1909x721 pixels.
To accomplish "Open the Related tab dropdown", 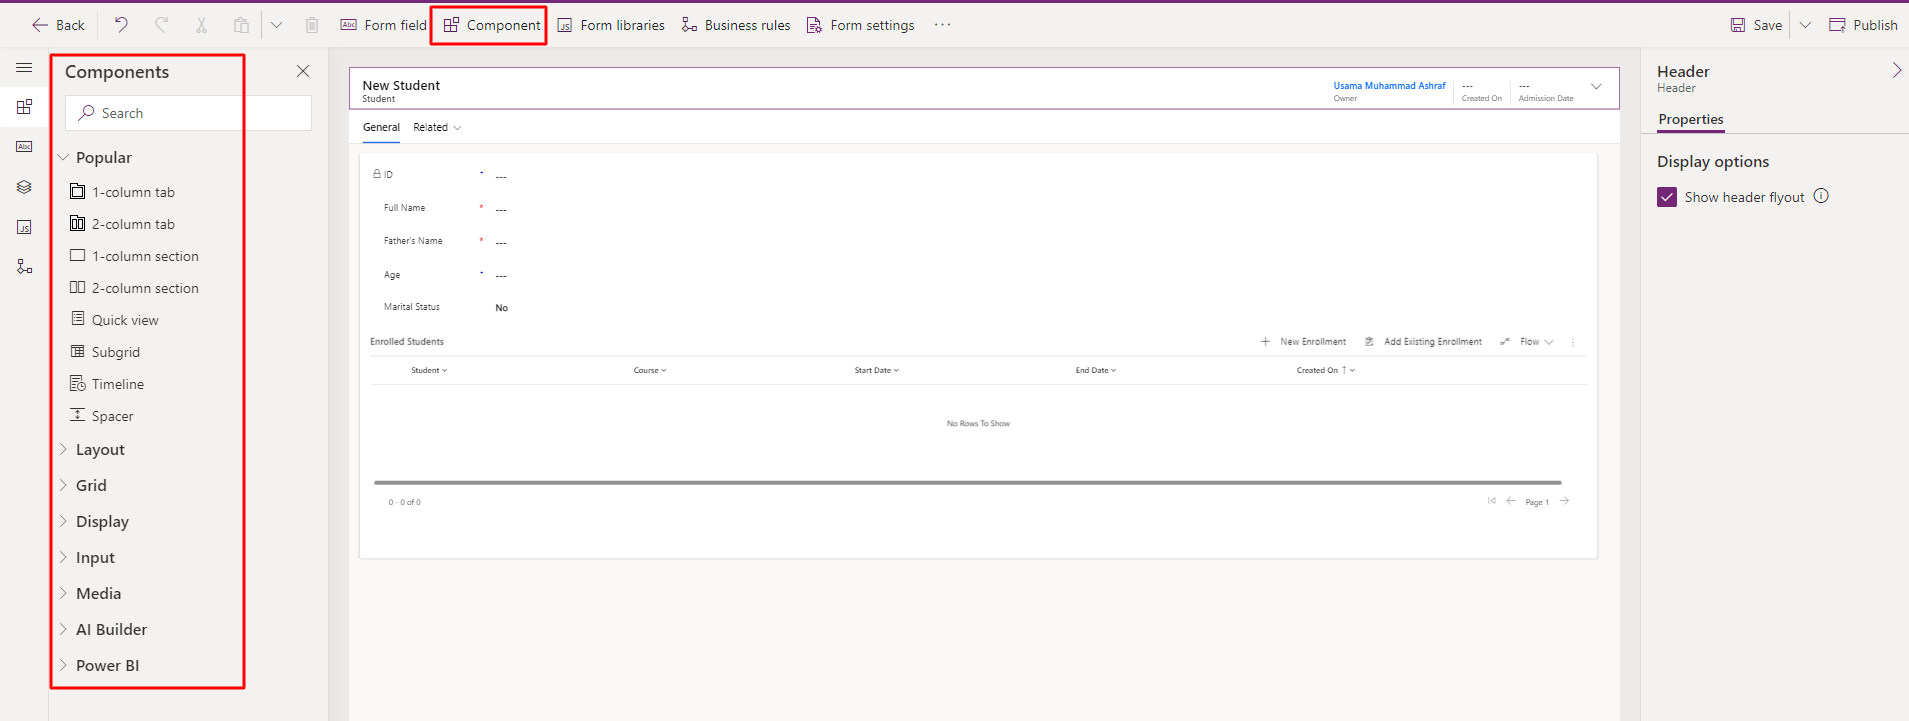I will 437,128.
